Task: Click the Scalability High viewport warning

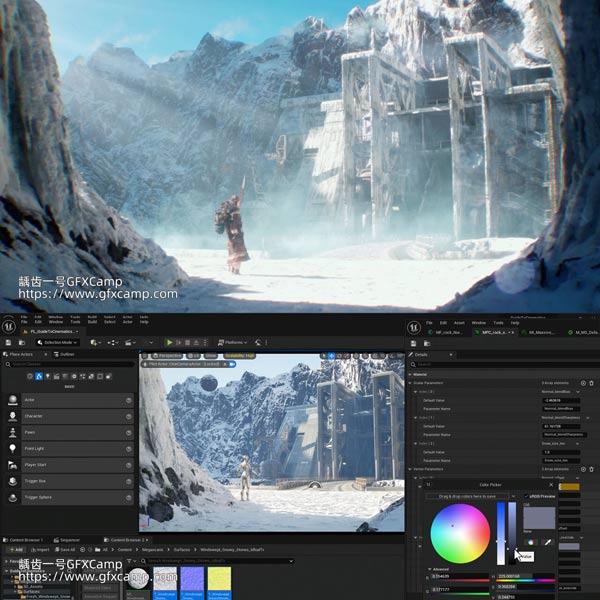Action: point(240,356)
